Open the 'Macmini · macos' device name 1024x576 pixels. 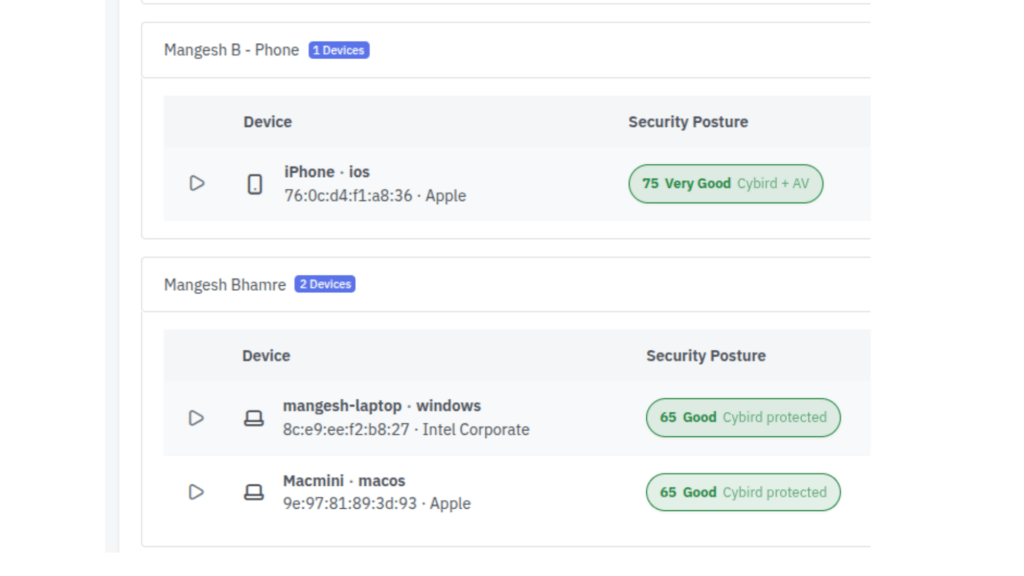[x=344, y=481]
